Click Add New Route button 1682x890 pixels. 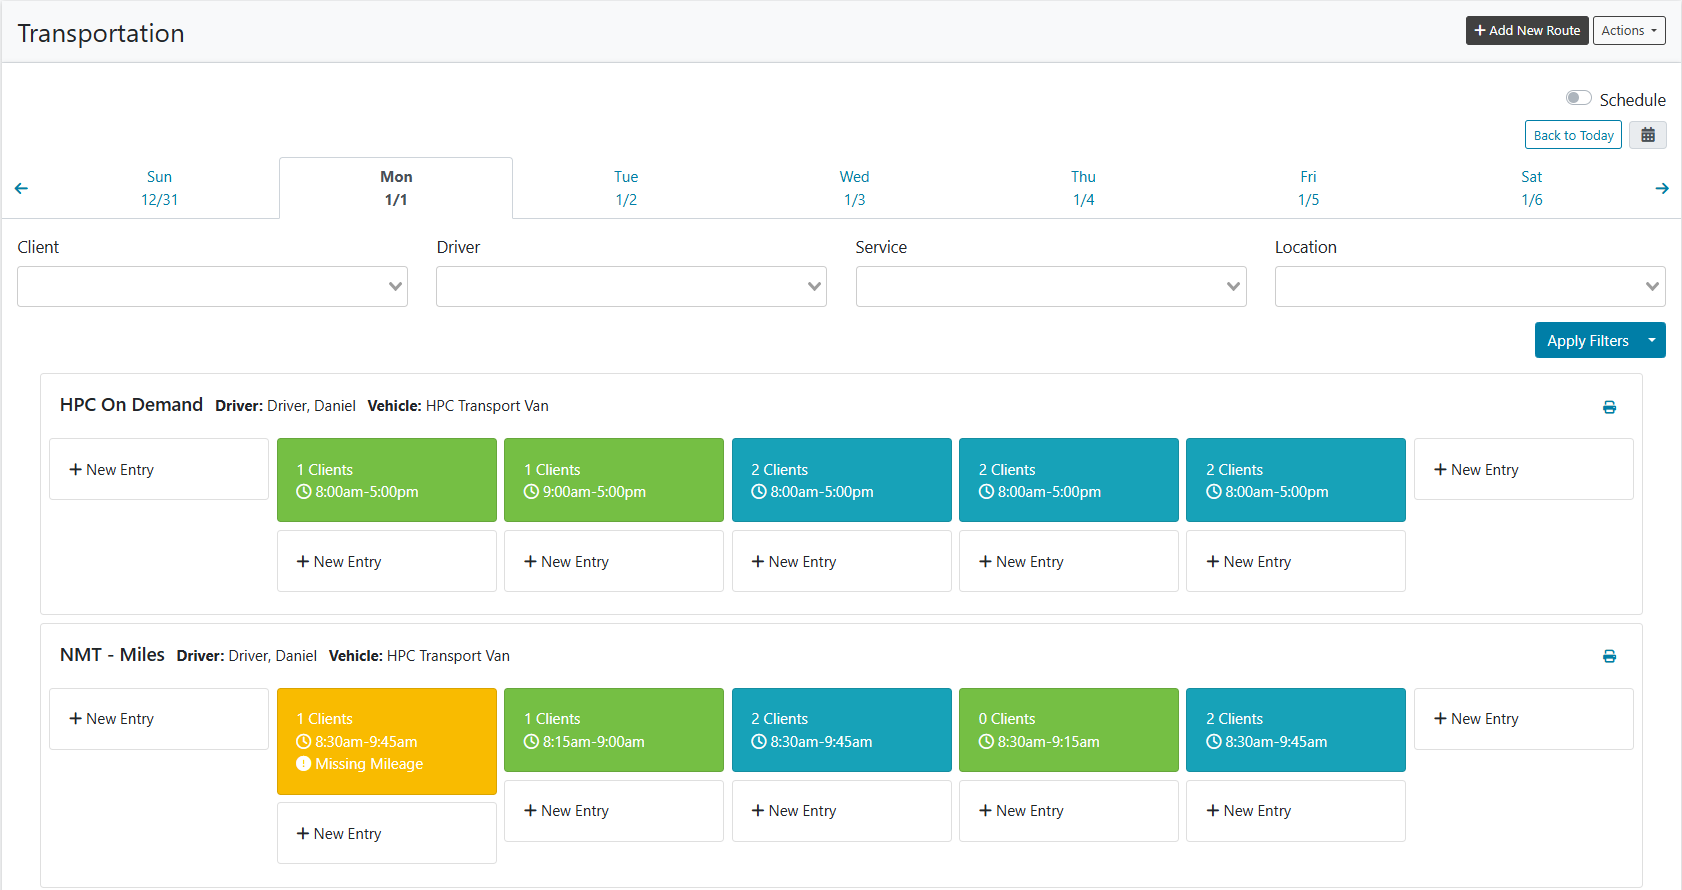(x=1527, y=31)
